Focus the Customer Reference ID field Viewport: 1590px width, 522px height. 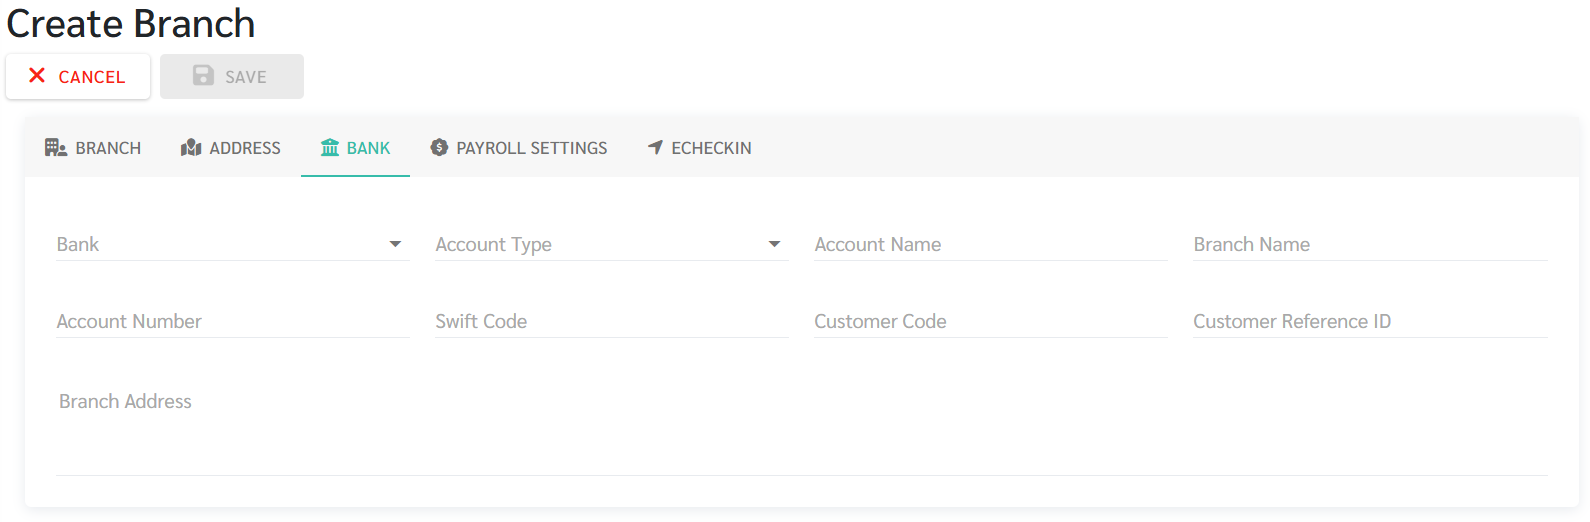pos(1370,321)
